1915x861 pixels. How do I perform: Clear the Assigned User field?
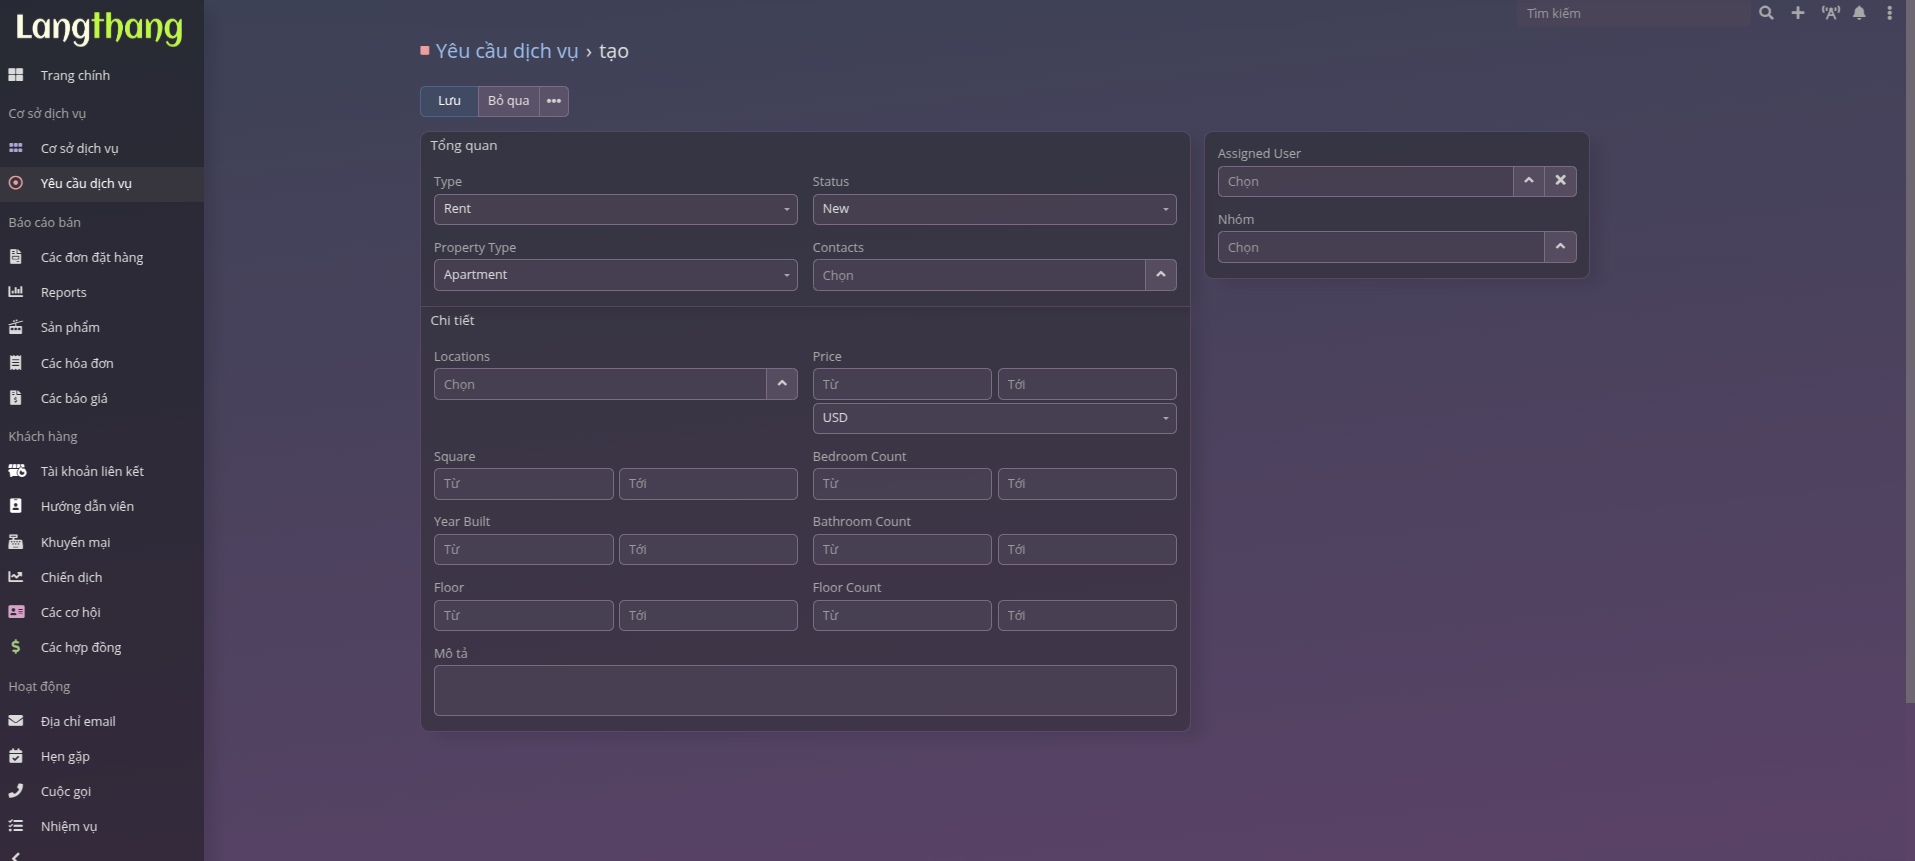pyautogui.click(x=1560, y=181)
